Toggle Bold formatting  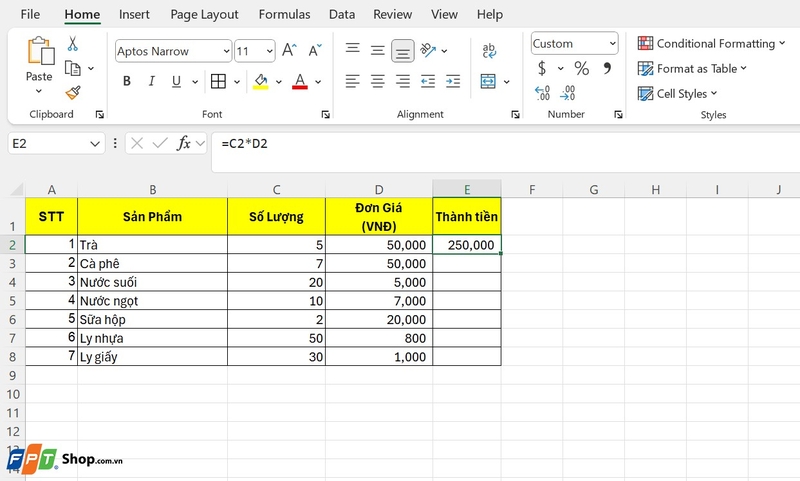coord(127,81)
